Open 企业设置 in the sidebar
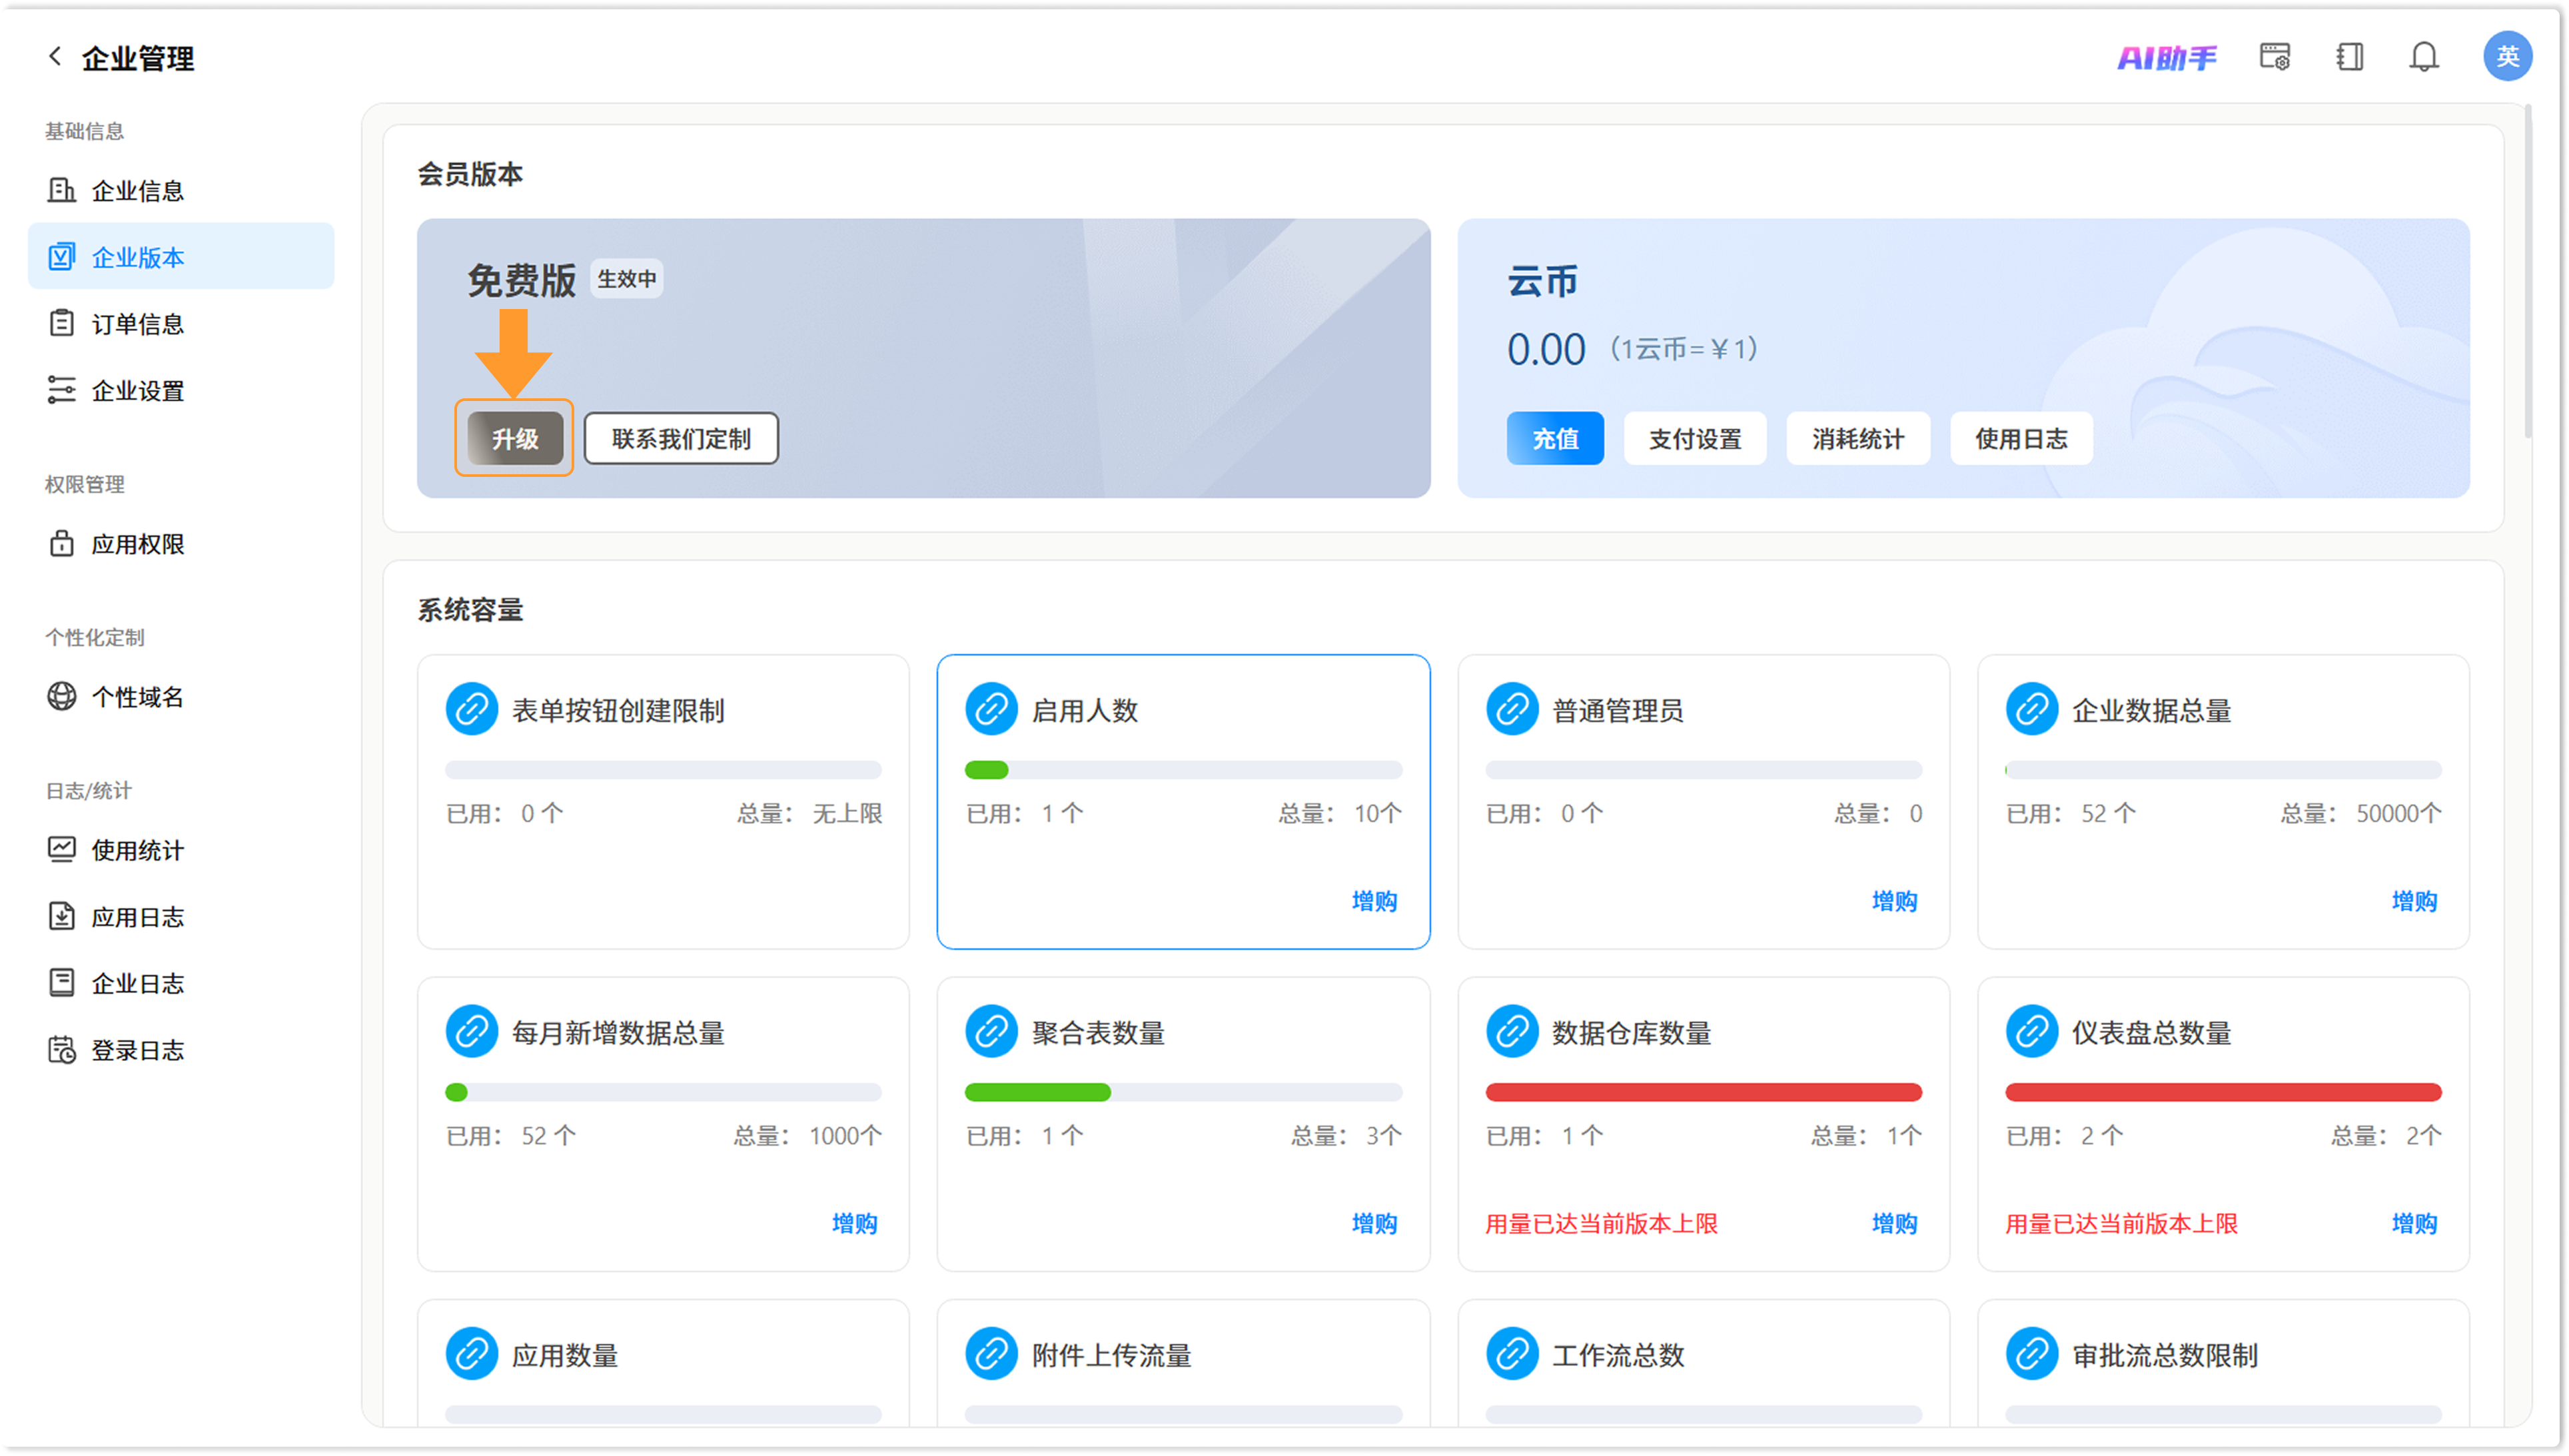2569x1456 pixels. (181, 390)
